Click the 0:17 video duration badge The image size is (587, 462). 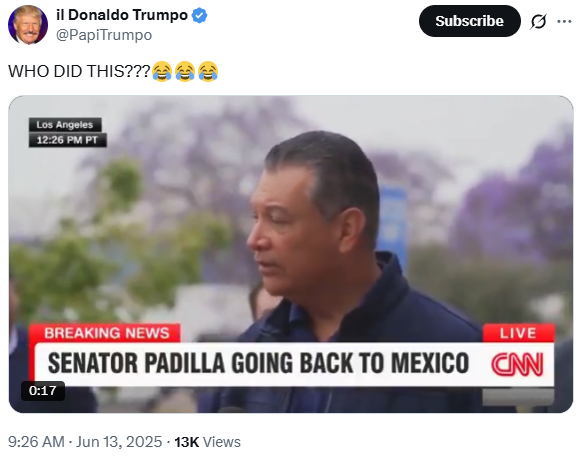click(43, 390)
